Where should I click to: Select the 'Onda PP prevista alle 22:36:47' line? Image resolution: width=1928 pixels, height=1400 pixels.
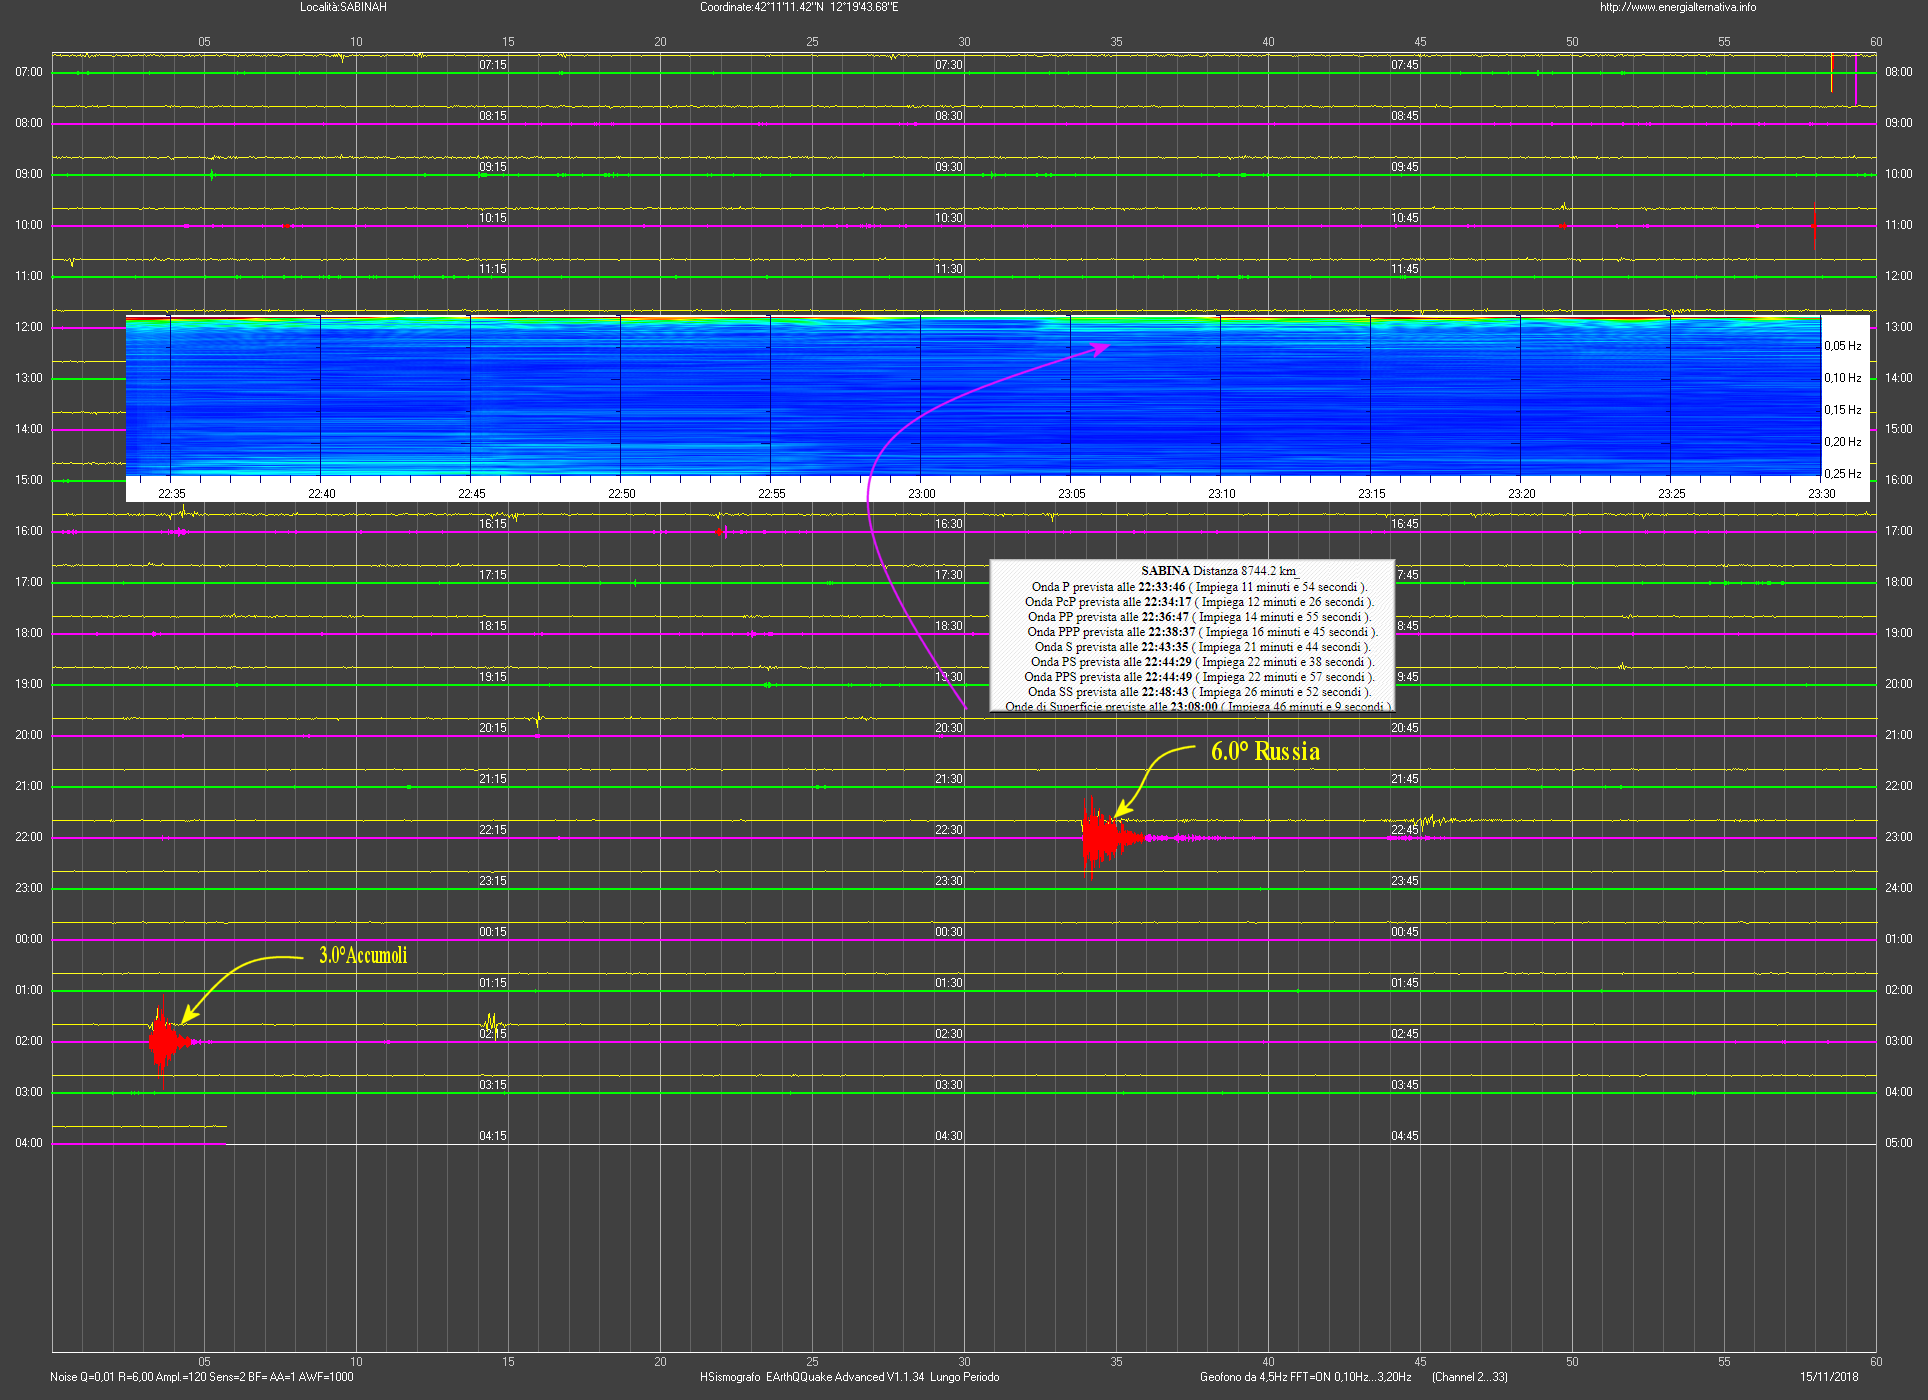click(x=1199, y=617)
